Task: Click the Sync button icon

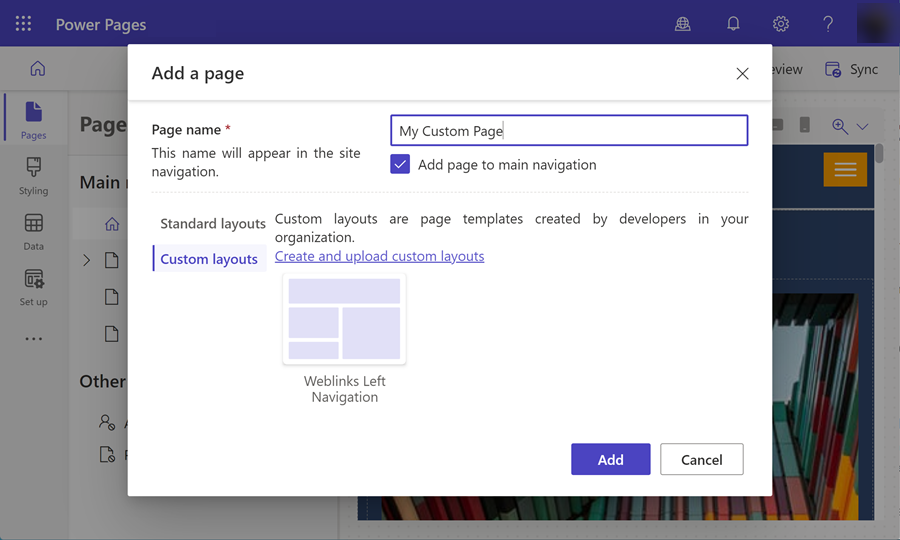Action: coord(833,69)
